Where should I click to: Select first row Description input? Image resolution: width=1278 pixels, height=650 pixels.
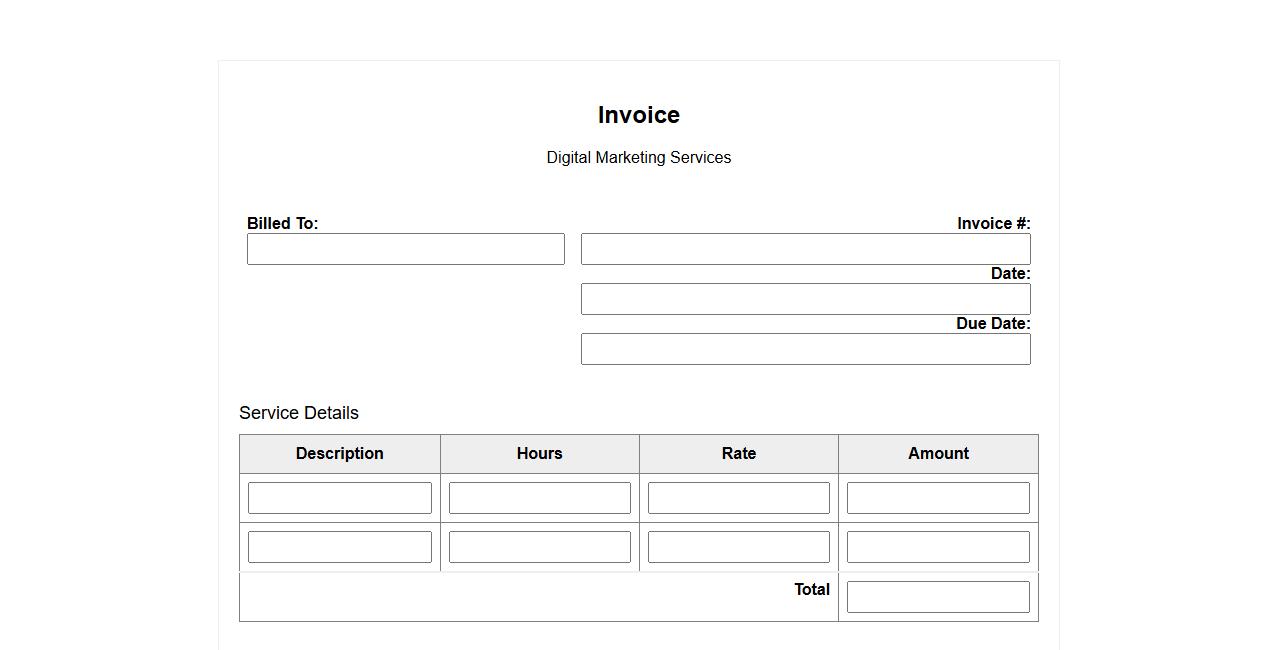340,498
